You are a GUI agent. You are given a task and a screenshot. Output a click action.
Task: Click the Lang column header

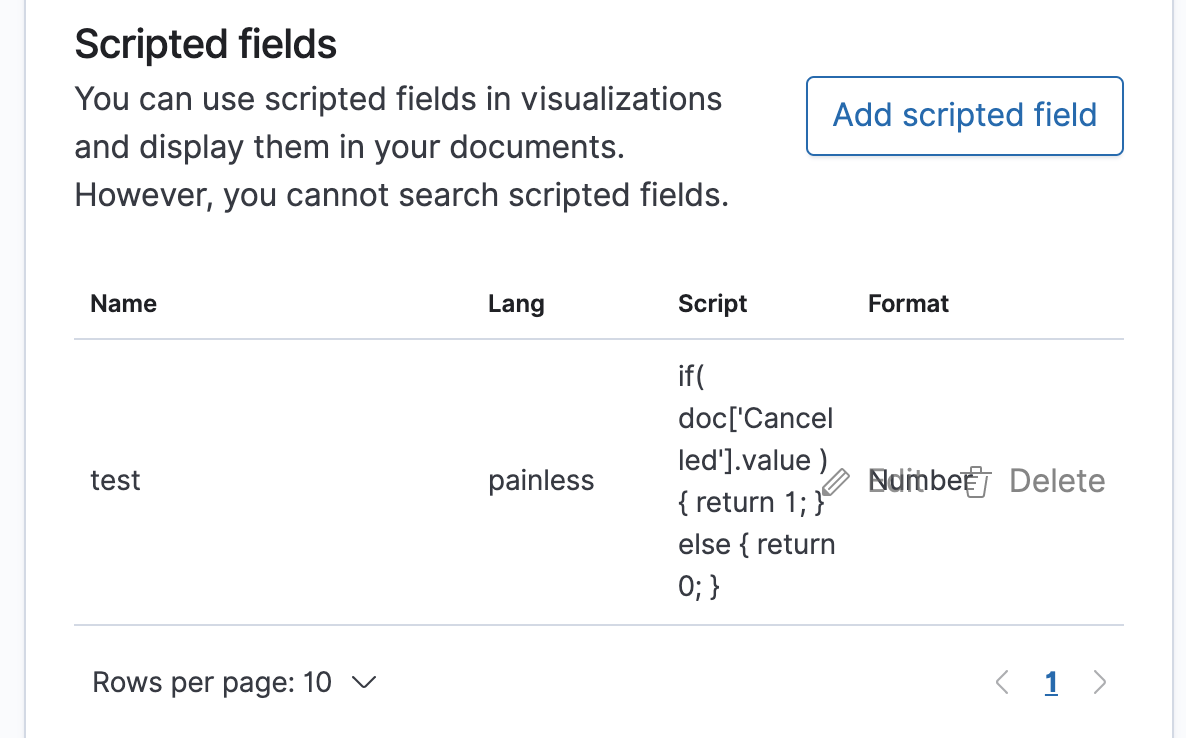coord(516,303)
